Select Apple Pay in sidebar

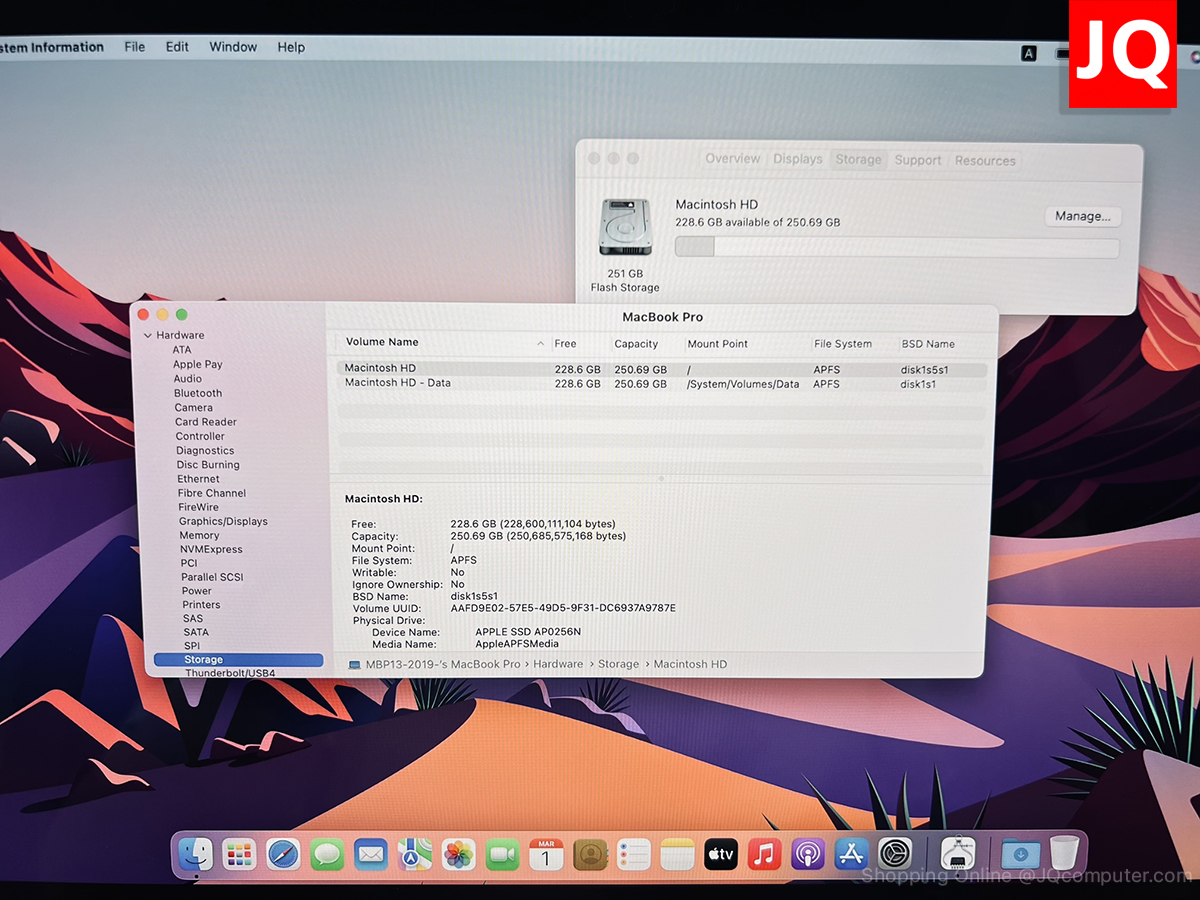click(x=198, y=364)
